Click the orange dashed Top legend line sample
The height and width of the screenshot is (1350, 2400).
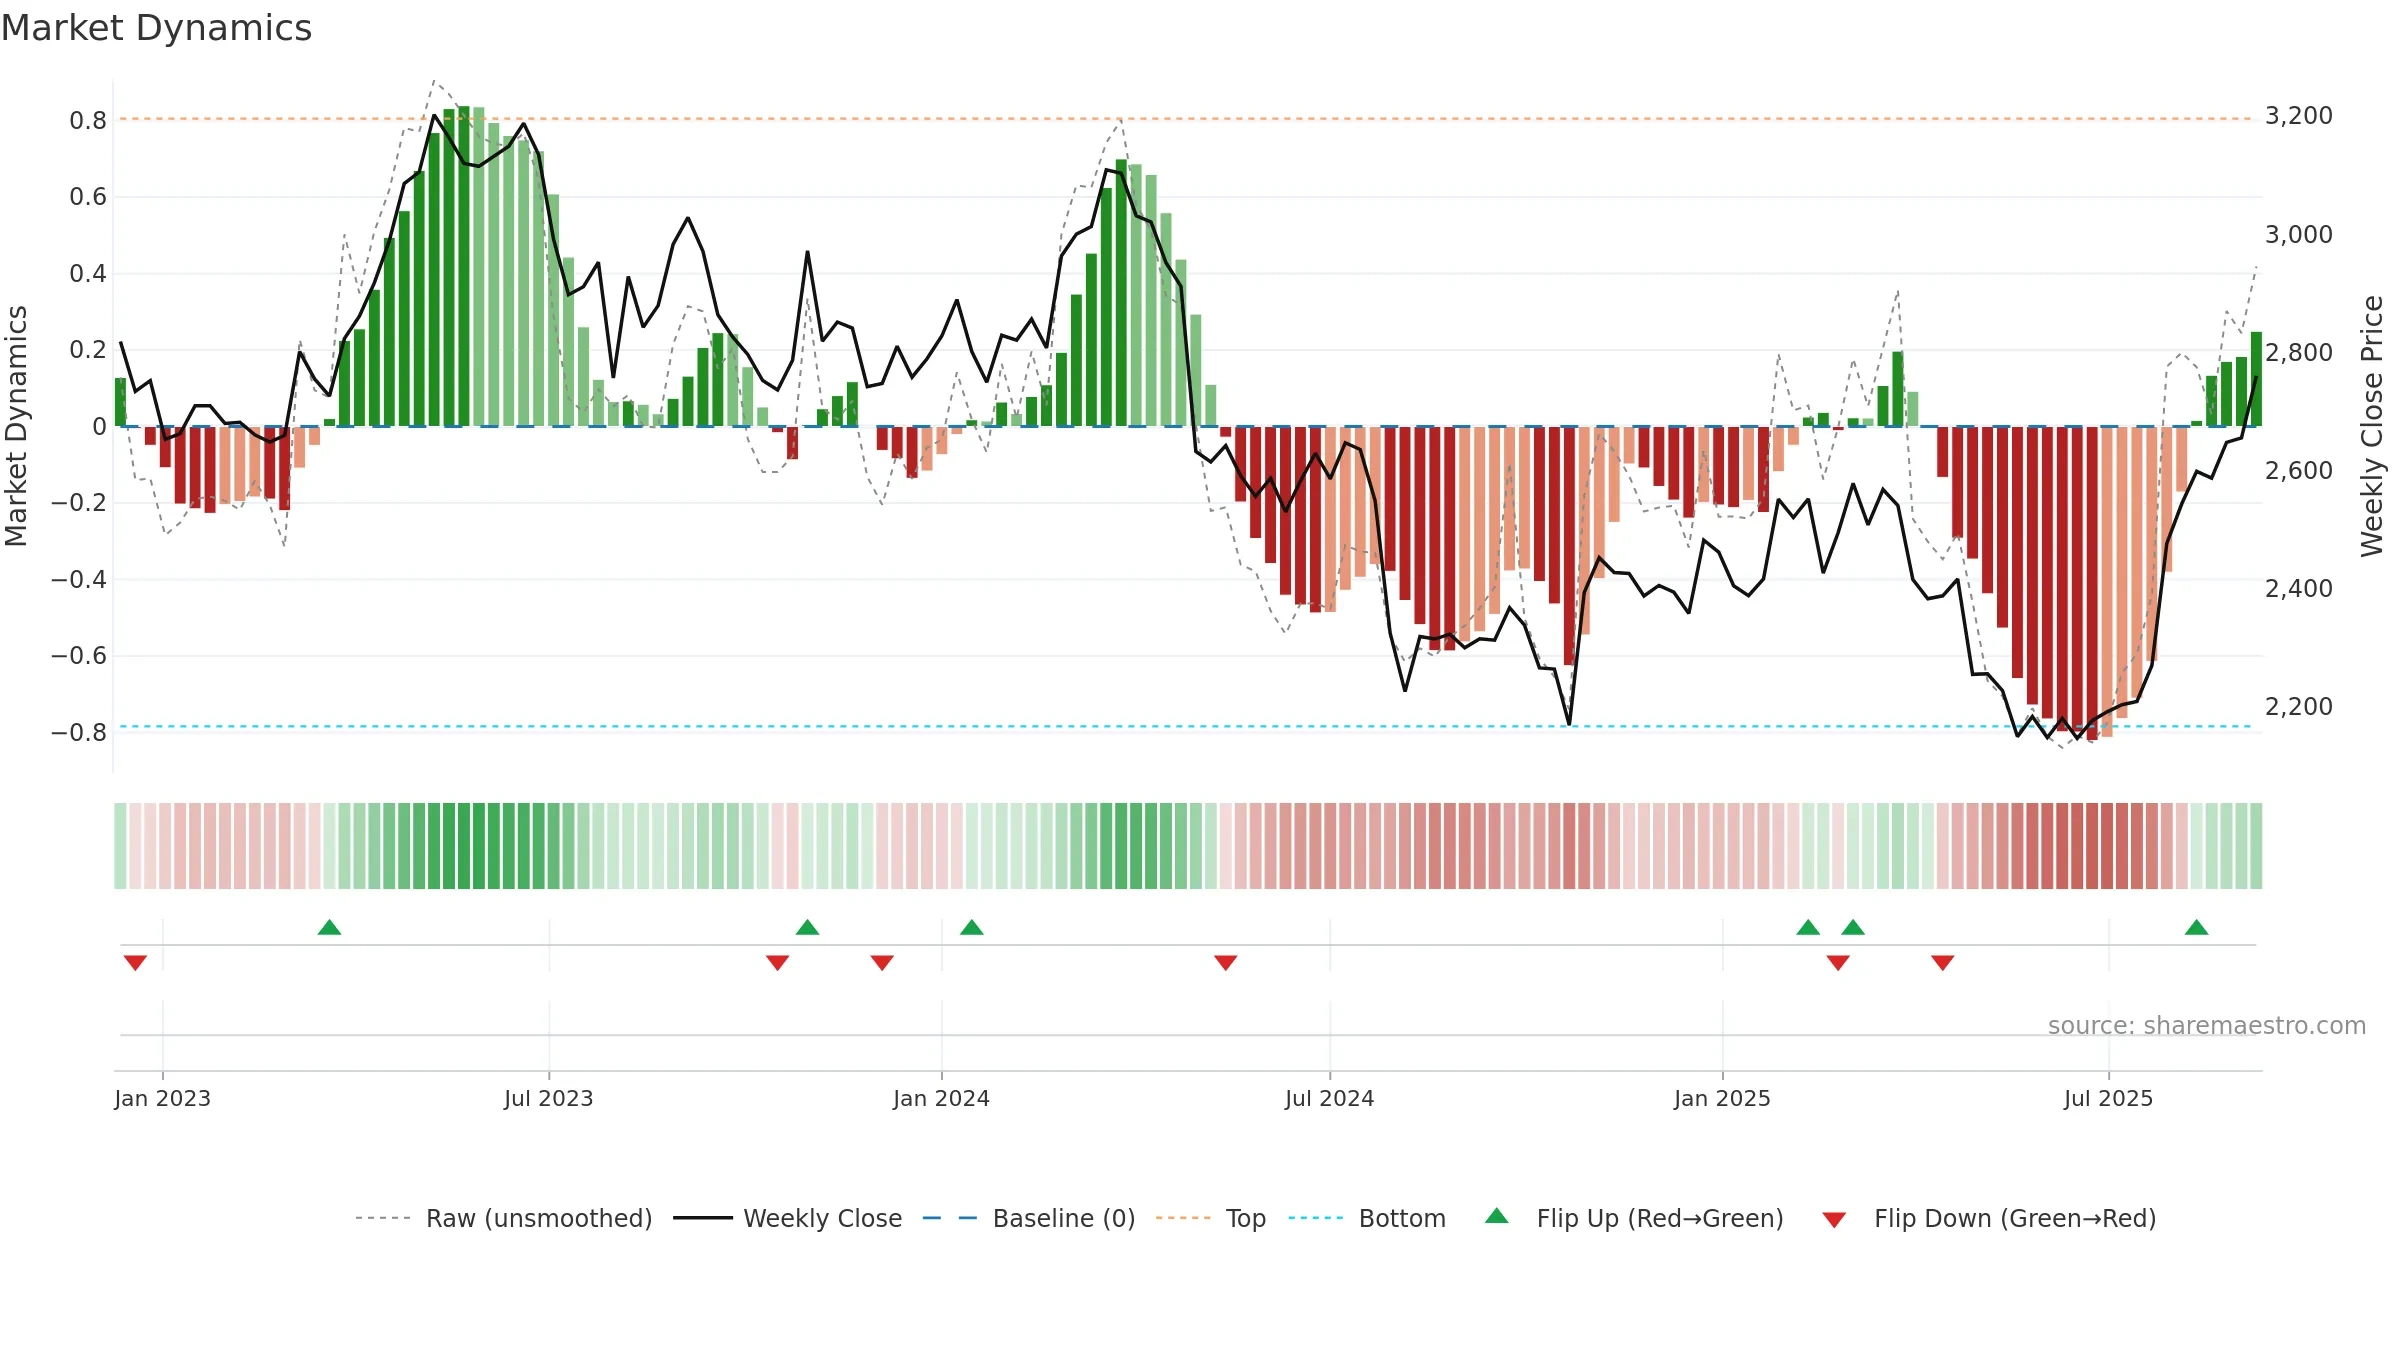click(x=1183, y=1218)
